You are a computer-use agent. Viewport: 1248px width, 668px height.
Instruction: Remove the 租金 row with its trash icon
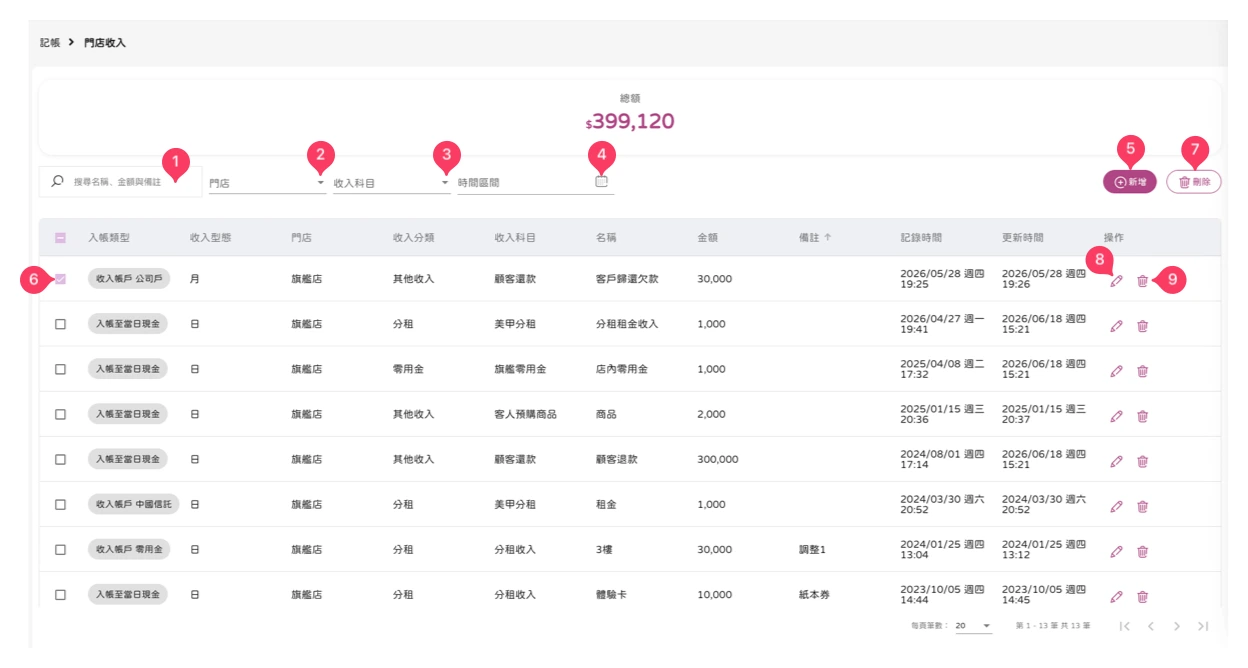[1142, 506]
